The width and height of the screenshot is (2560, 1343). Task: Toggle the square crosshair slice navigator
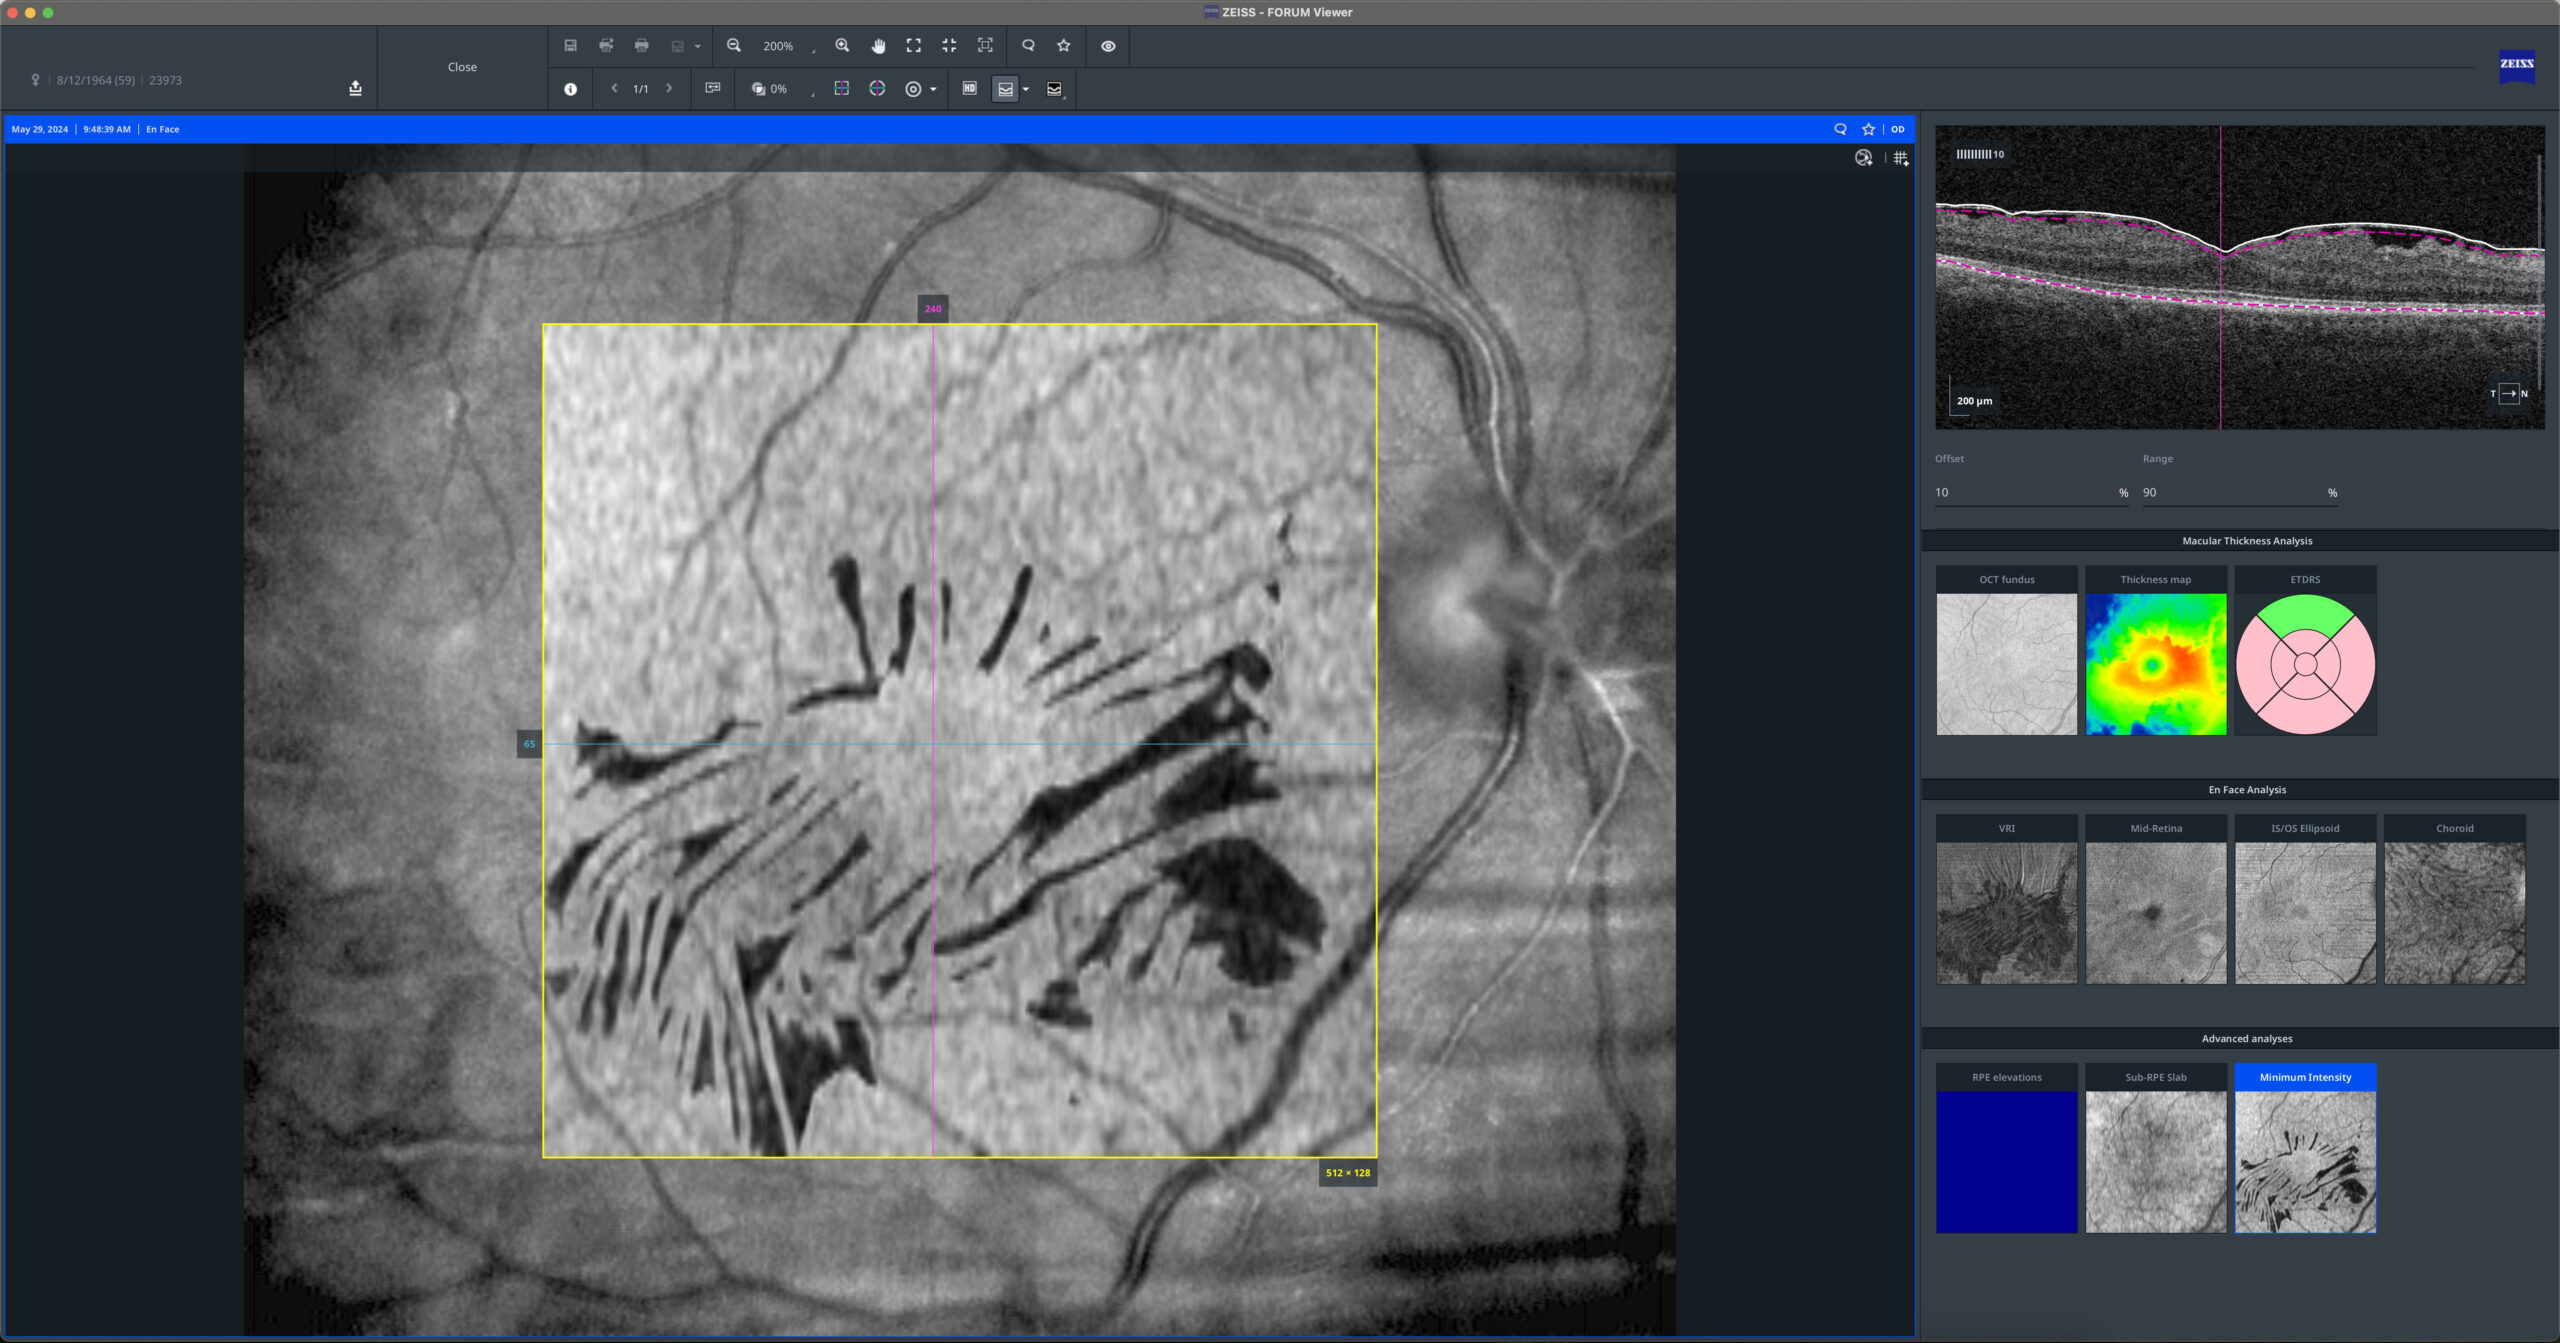coord(842,89)
